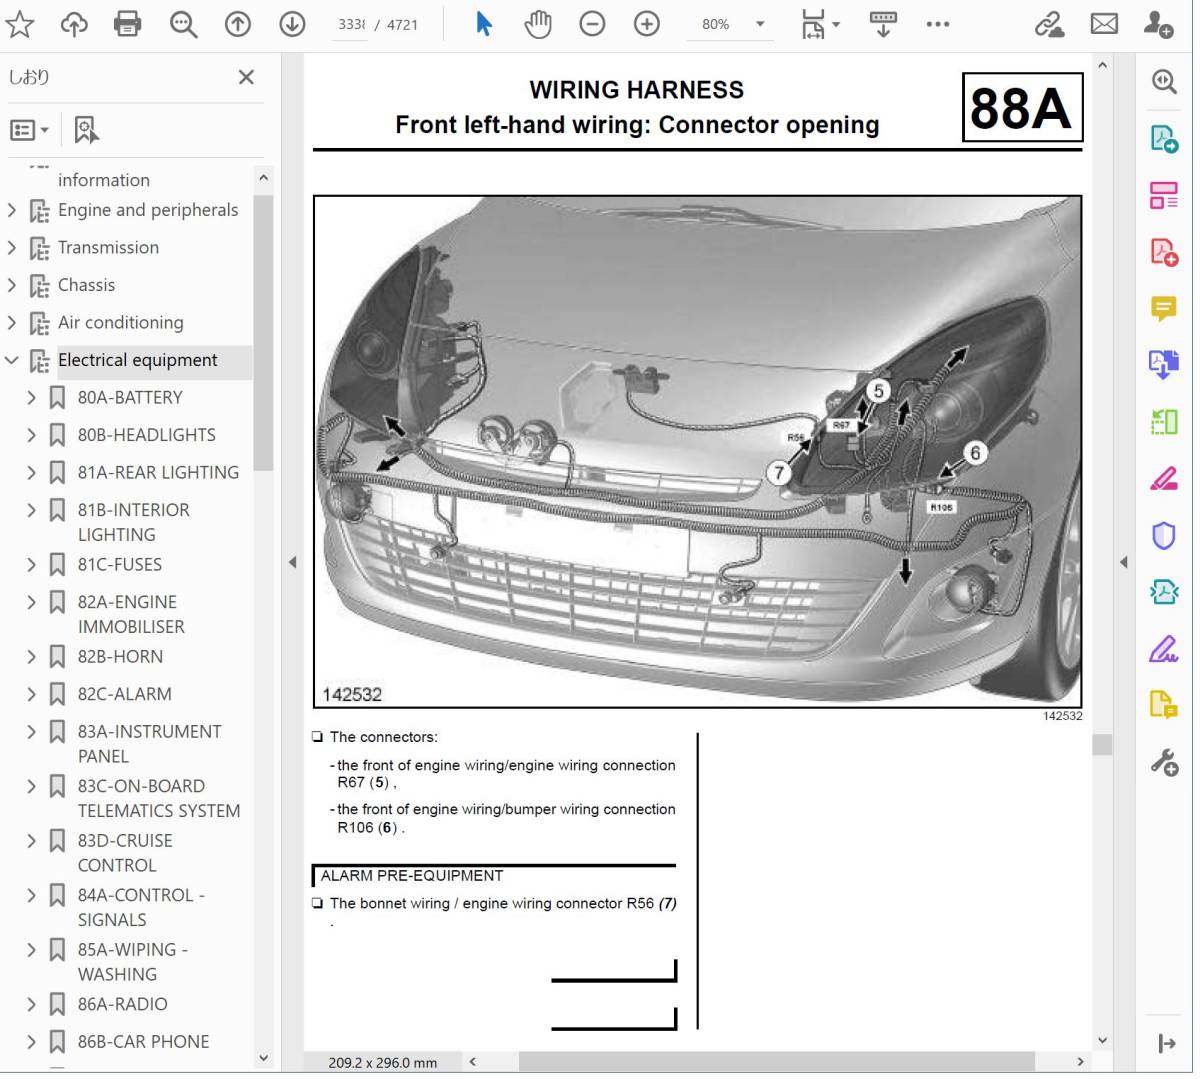This screenshot has height=1079, width=1200.
Task: Click the horizontal scrollbar right arrow
Action: (1080, 1062)
